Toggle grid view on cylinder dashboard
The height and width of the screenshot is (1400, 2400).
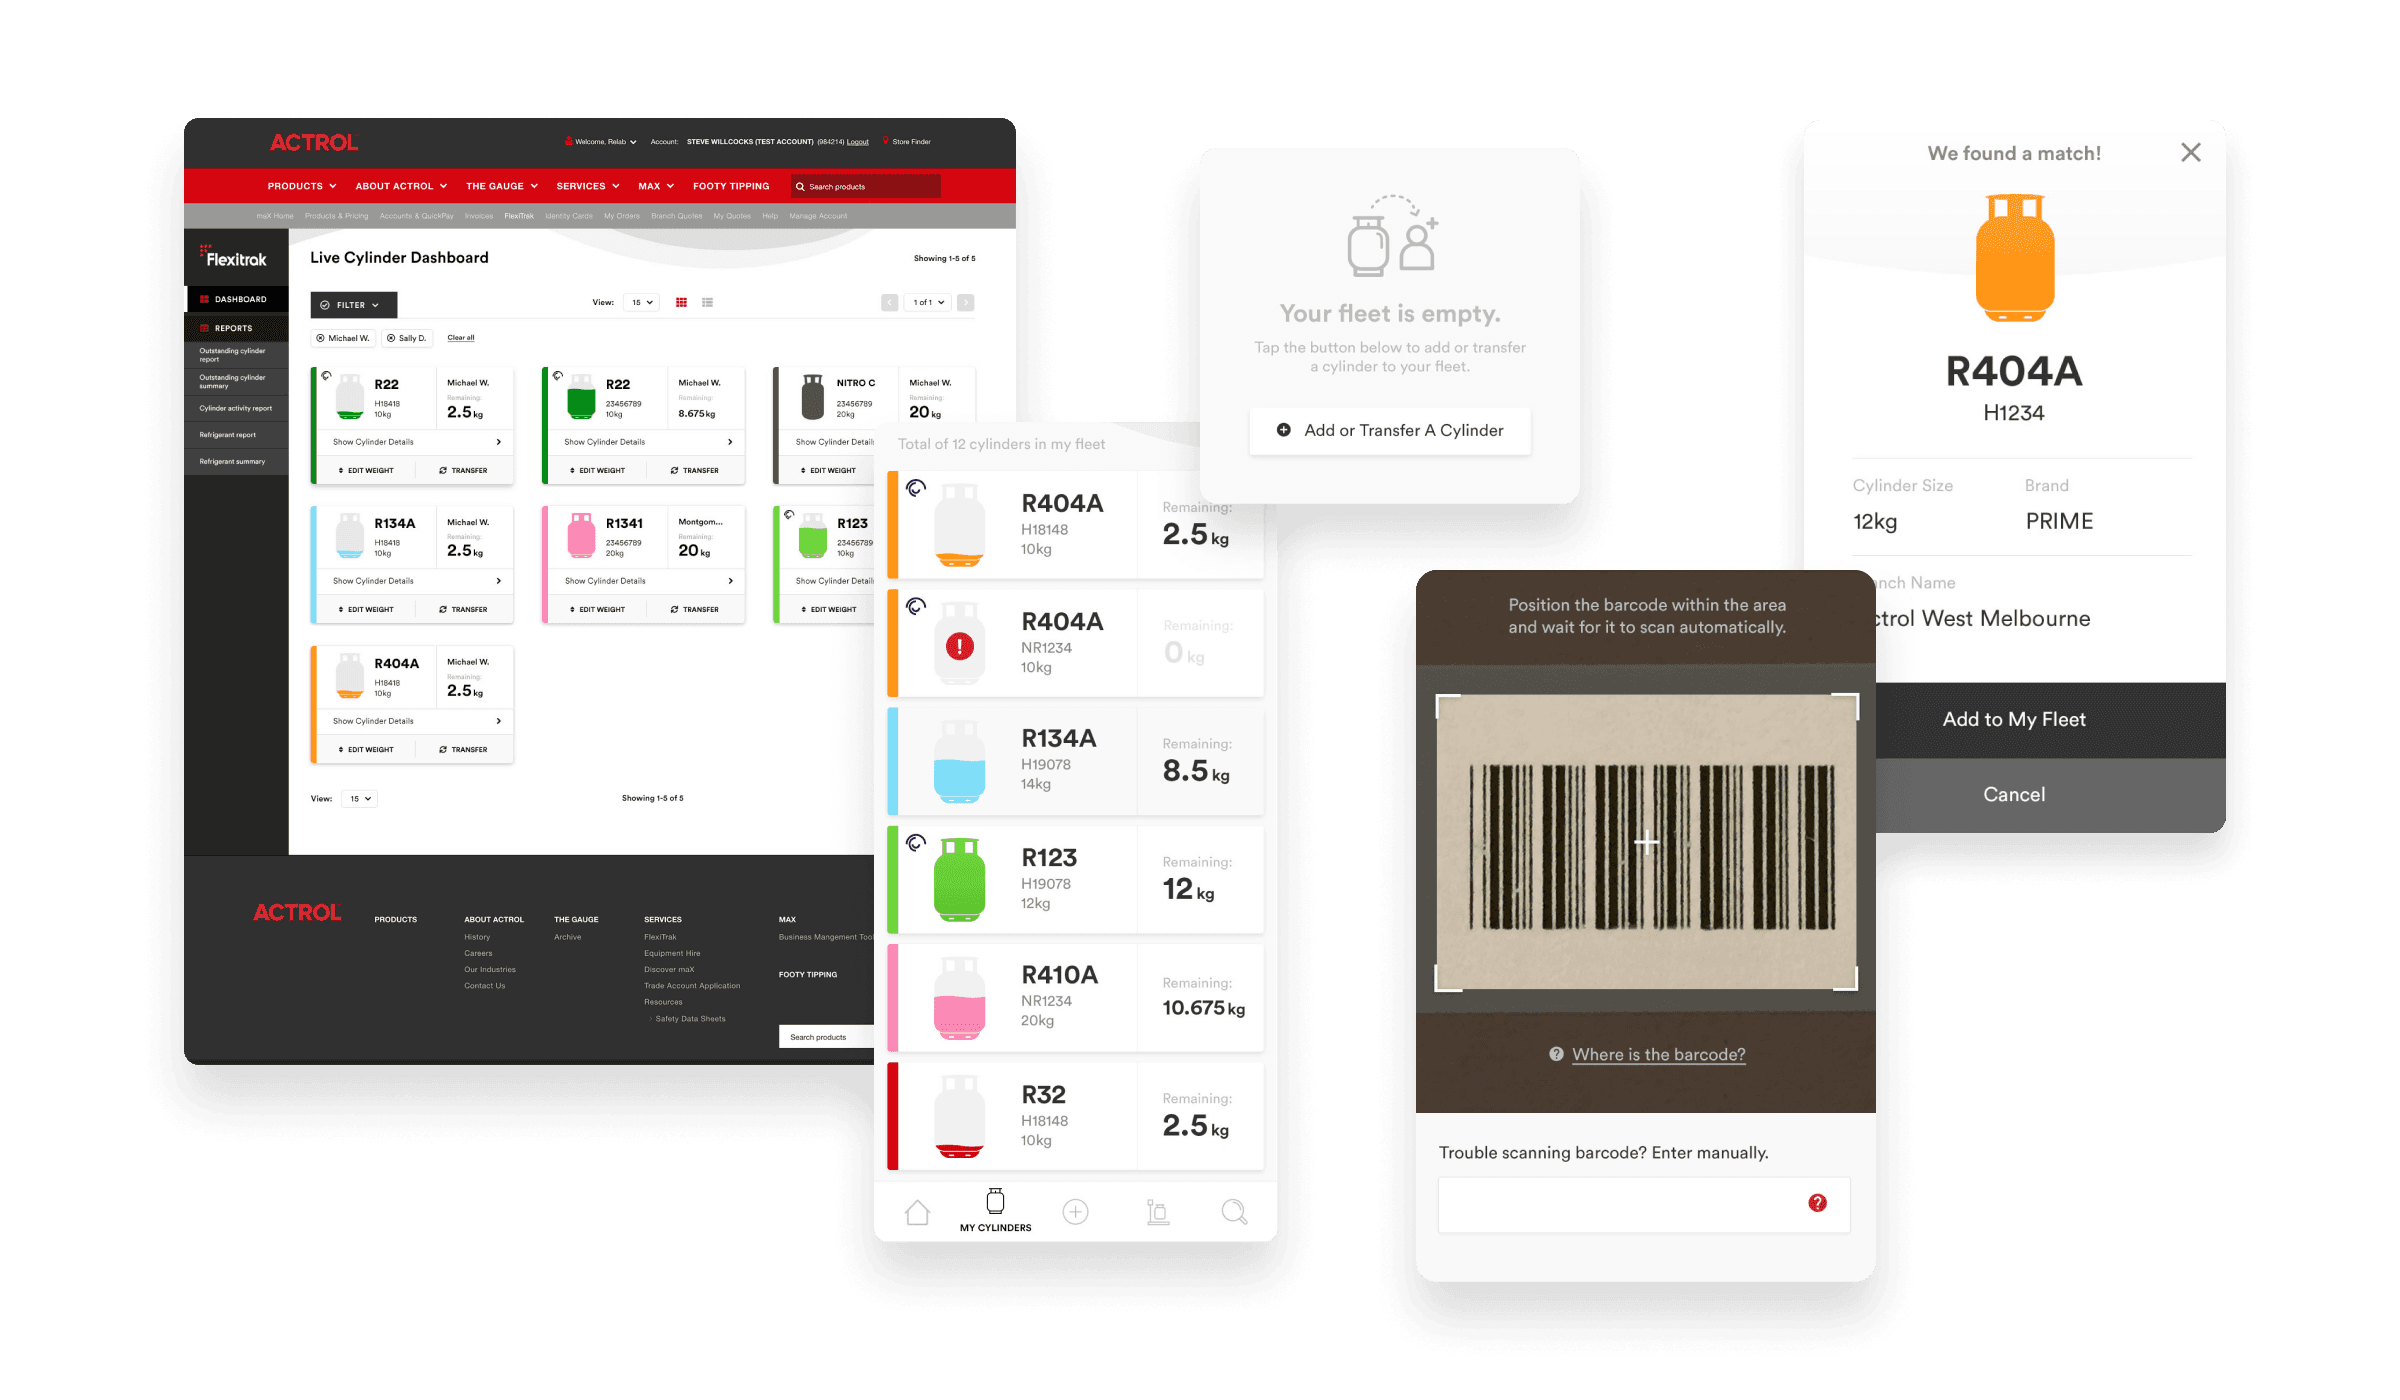pos(680,303)
